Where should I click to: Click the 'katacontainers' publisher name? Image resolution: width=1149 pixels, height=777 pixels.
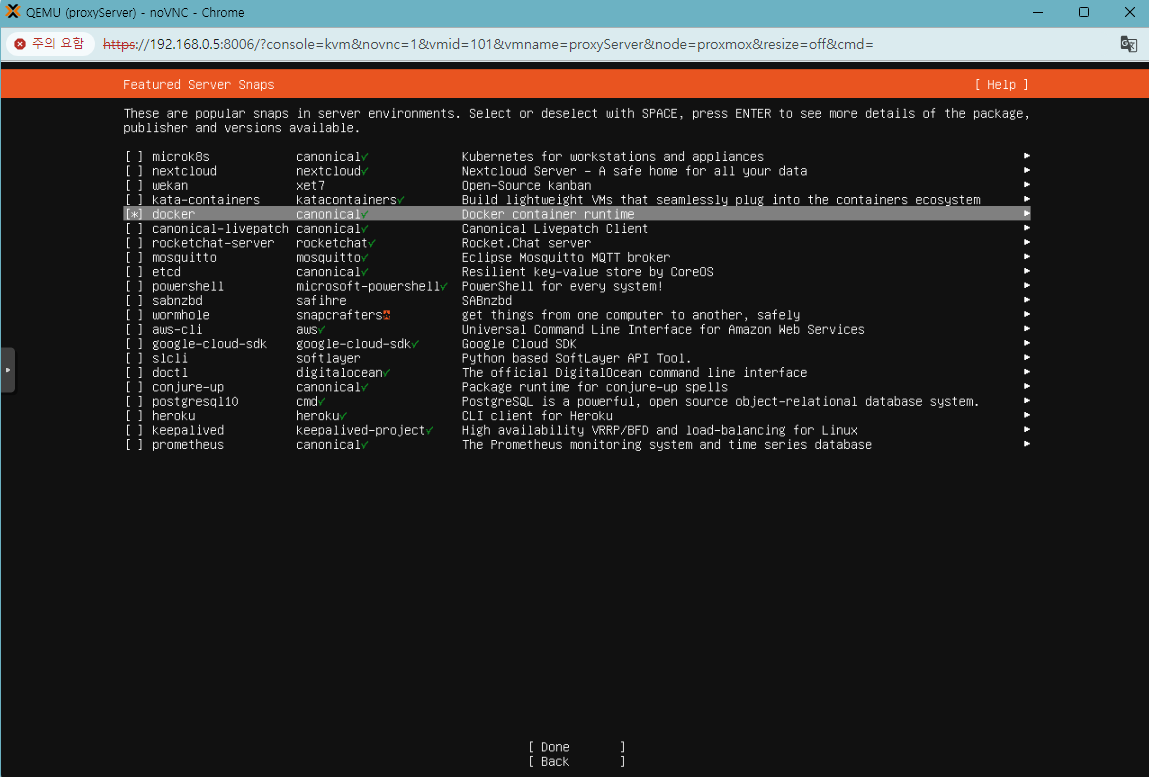coord(347,200)
